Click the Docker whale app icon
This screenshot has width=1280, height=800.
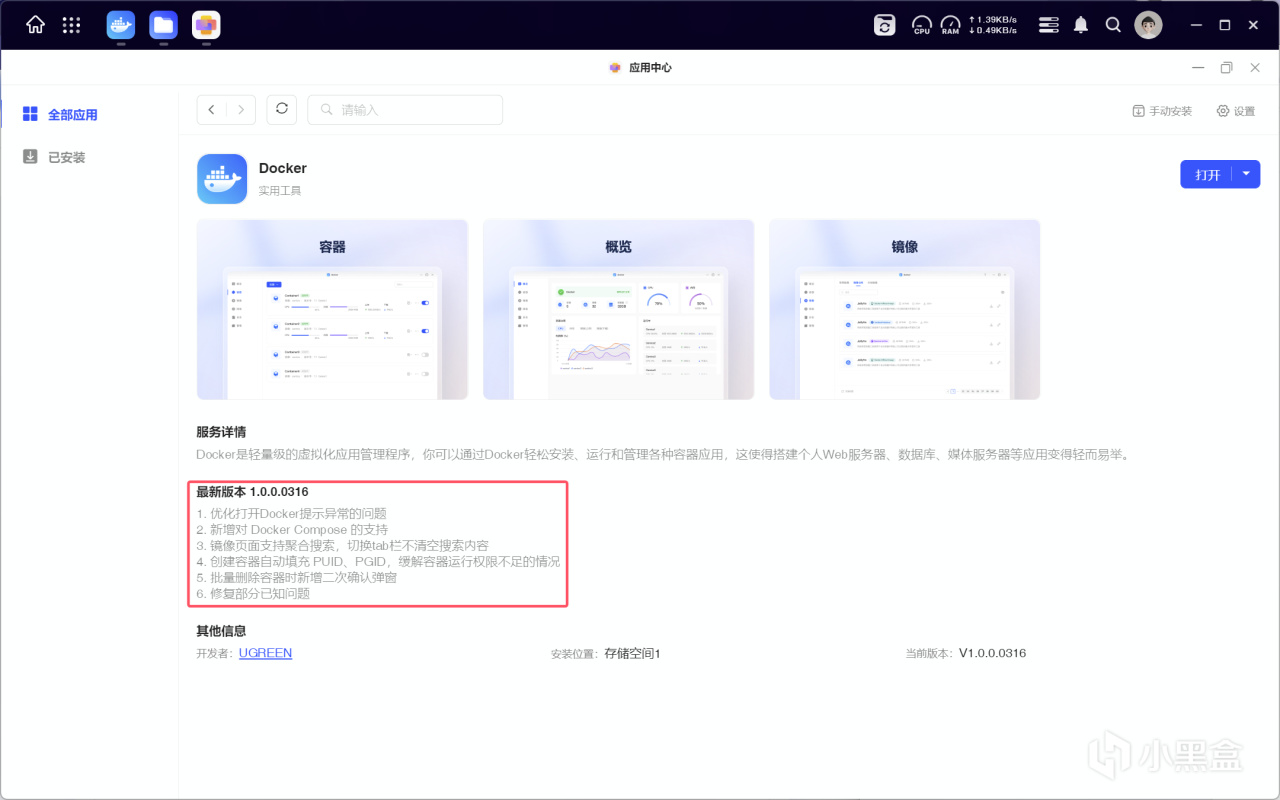pyautogui.click(x=222, y=179)
